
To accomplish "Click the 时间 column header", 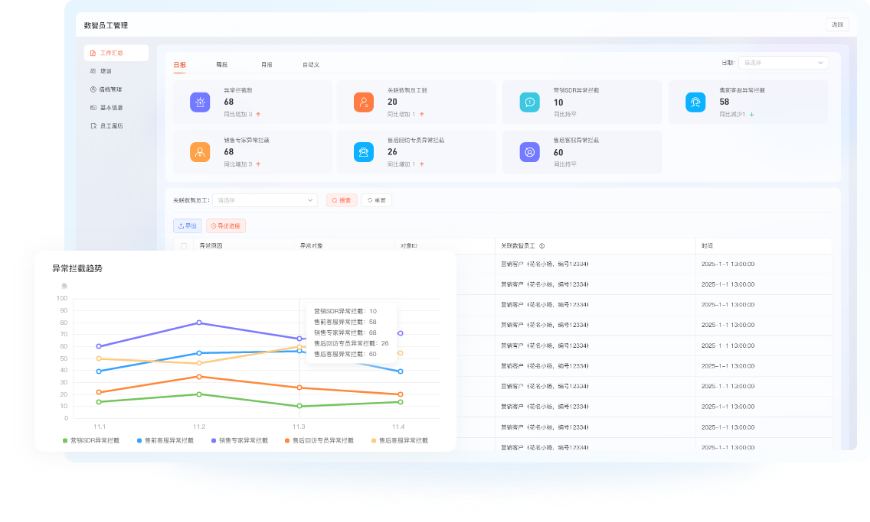I will [707, 246].
